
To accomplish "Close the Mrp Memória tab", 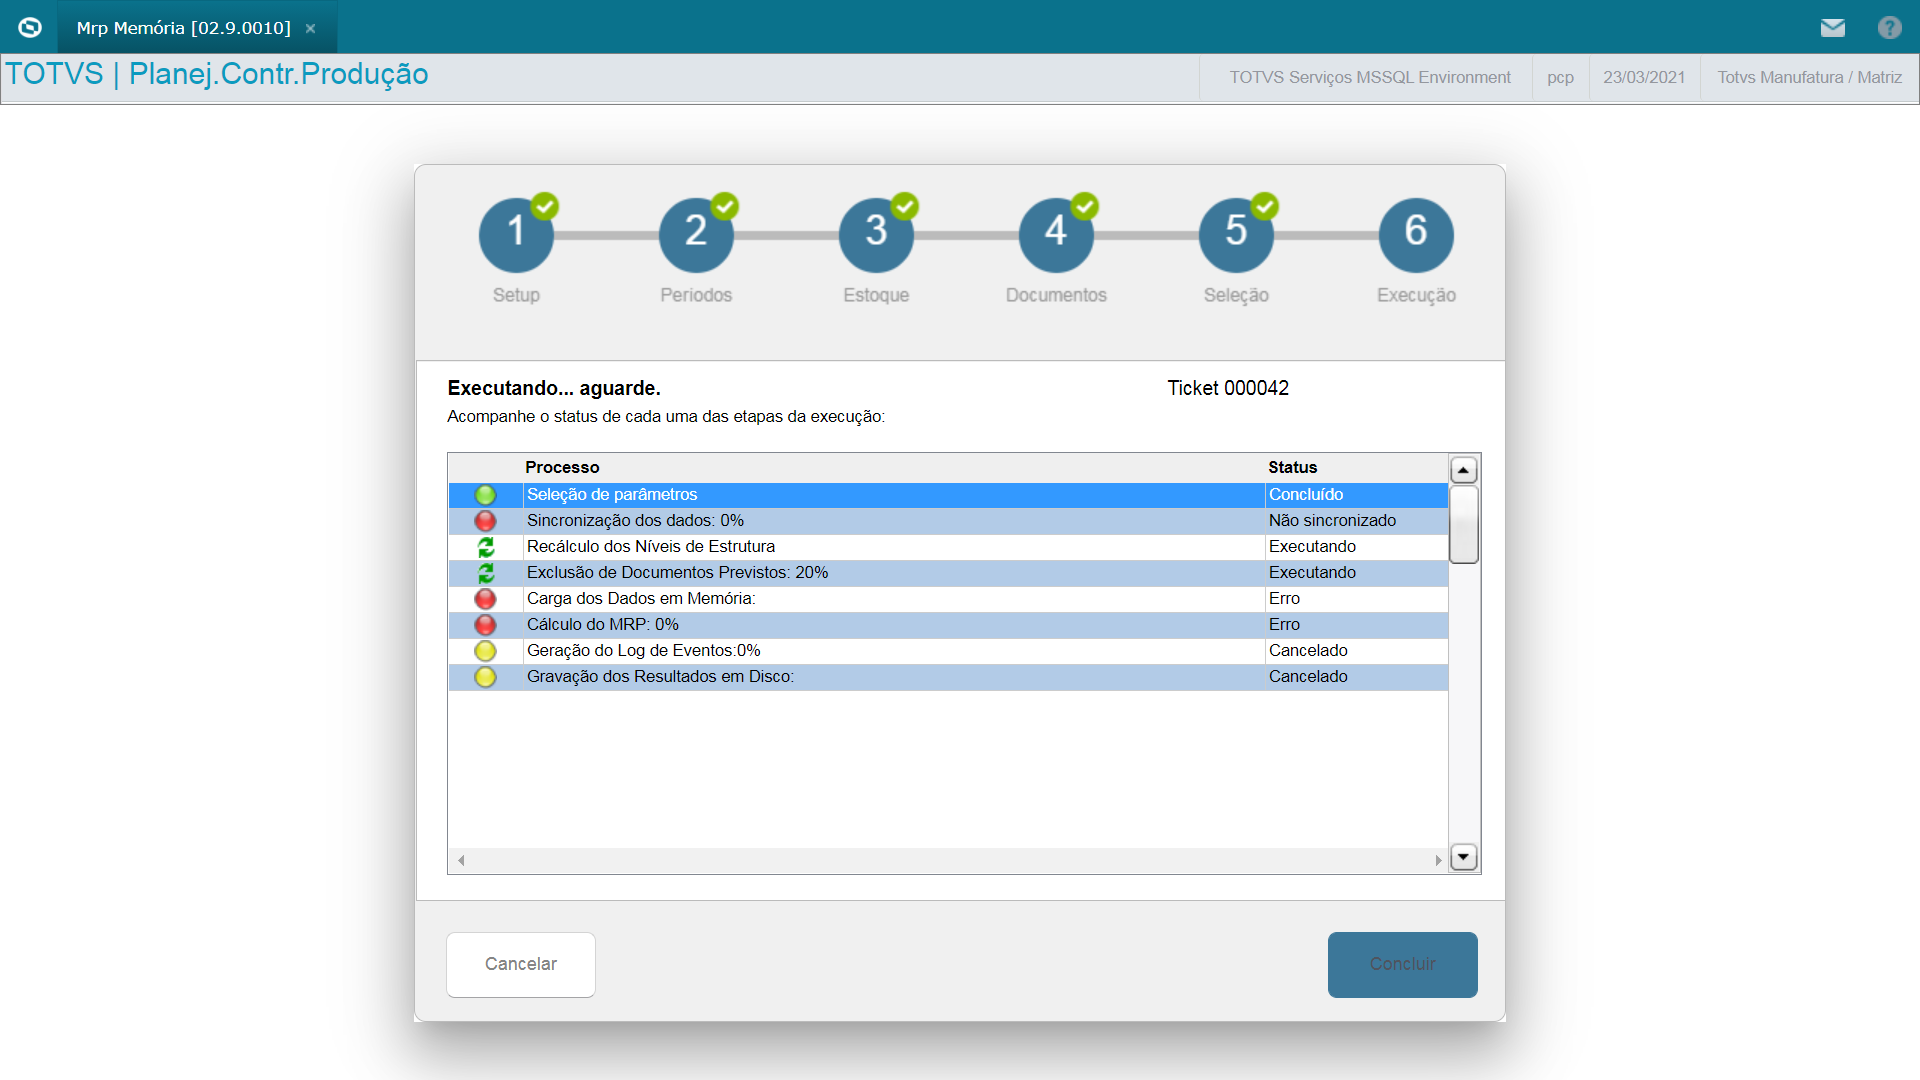I will pyautogui.click(x=311, y=28).
